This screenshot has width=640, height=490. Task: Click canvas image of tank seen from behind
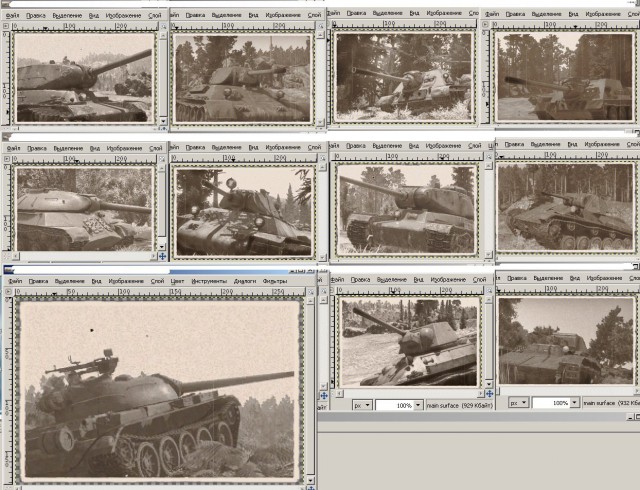click(566, 341)
